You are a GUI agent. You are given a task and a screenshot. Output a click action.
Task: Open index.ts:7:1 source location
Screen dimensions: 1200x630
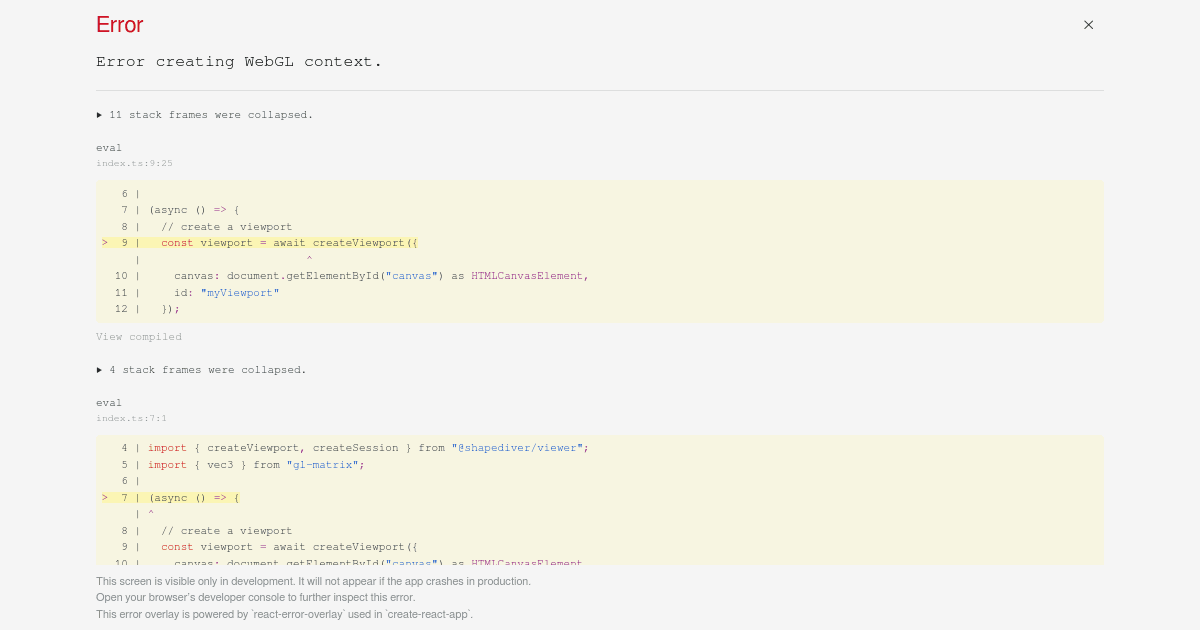point(131,418)
